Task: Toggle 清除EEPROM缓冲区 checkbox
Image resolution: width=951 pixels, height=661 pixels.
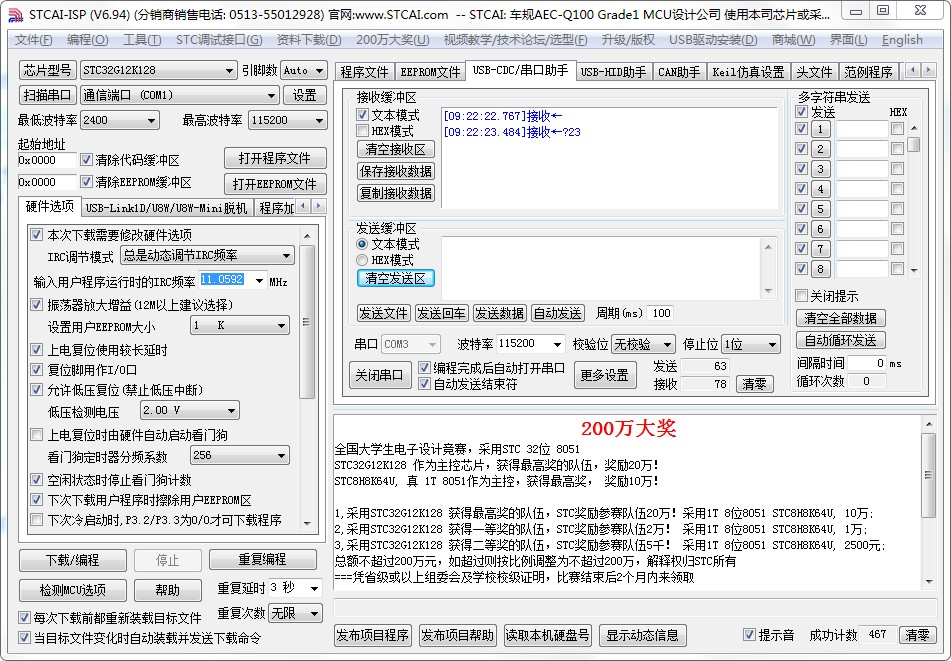Action: (86, 182)
